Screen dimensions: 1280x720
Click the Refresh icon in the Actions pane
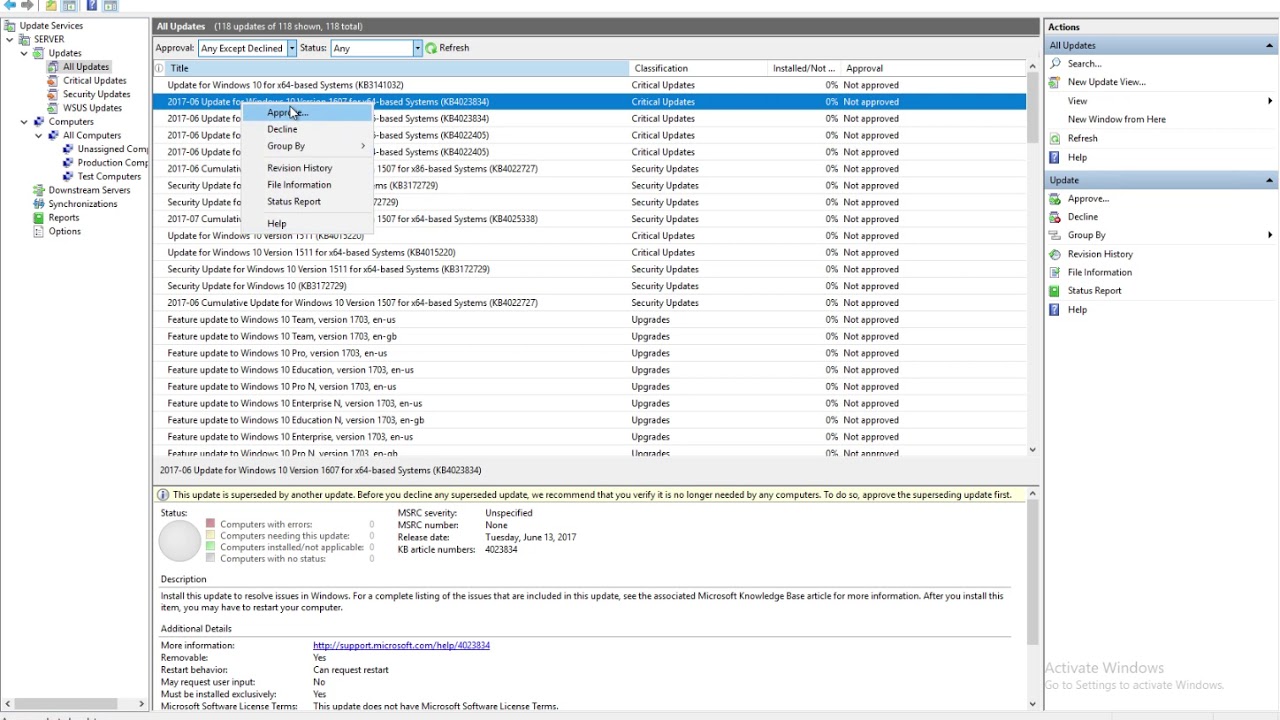[x=1055, y=138]
